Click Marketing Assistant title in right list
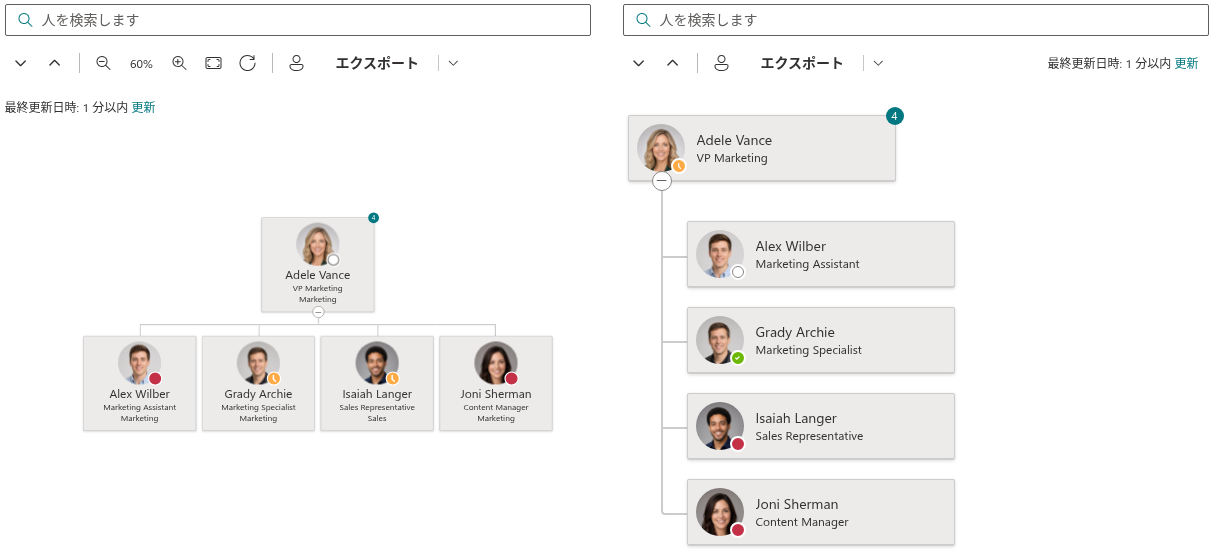The height and width of the screenshot is (560, 1220). click(808, 264)
